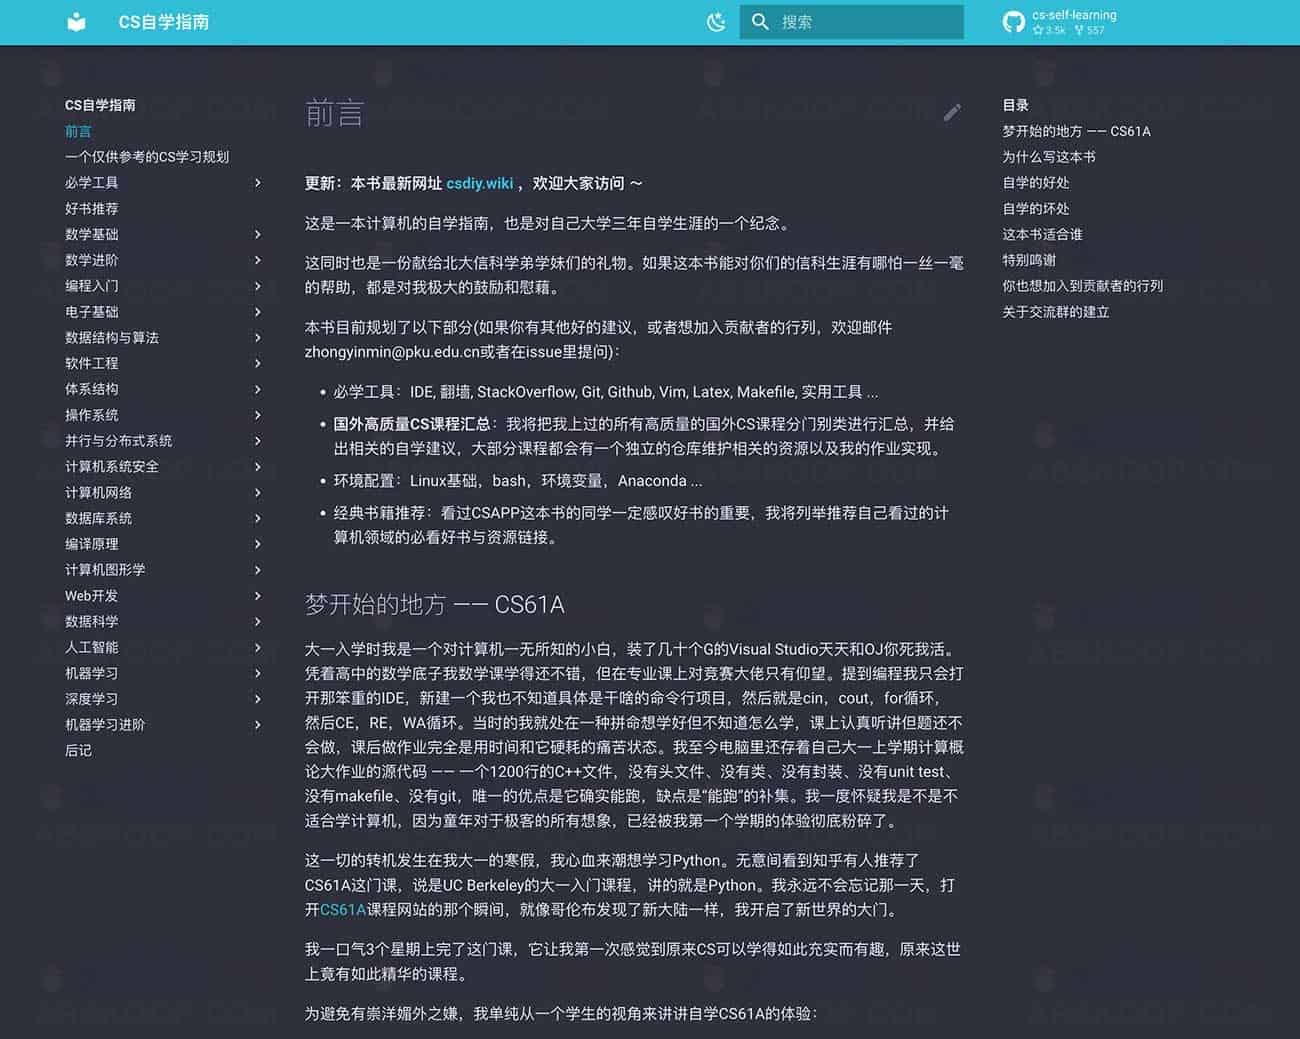Expand the 数据库系统 section chevron
The width and height of the screenshot is (1300, 1039).
coord(258,518)
